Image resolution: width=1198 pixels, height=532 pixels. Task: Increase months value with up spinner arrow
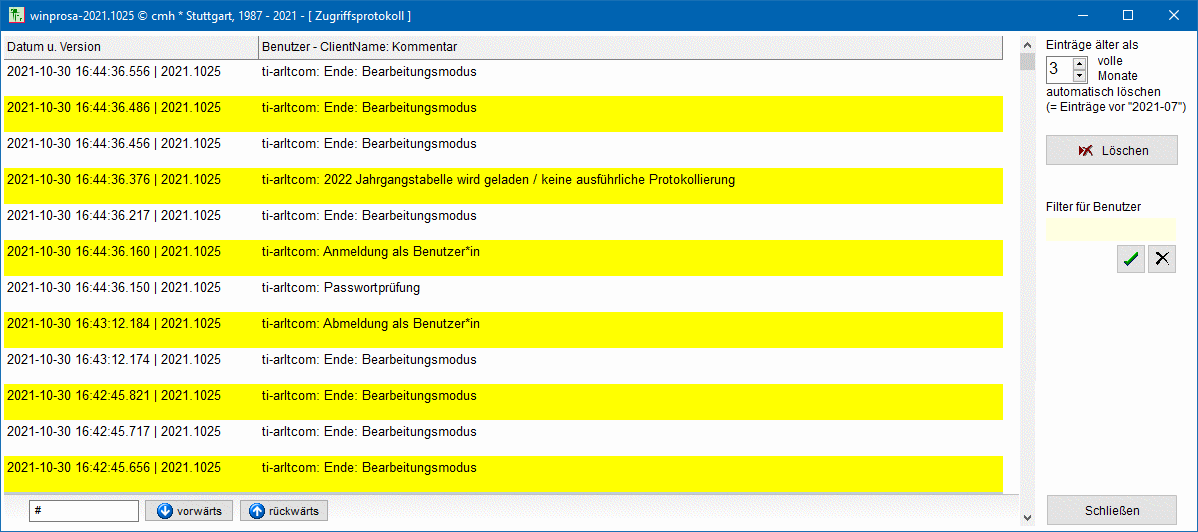tap(1079, 63)
